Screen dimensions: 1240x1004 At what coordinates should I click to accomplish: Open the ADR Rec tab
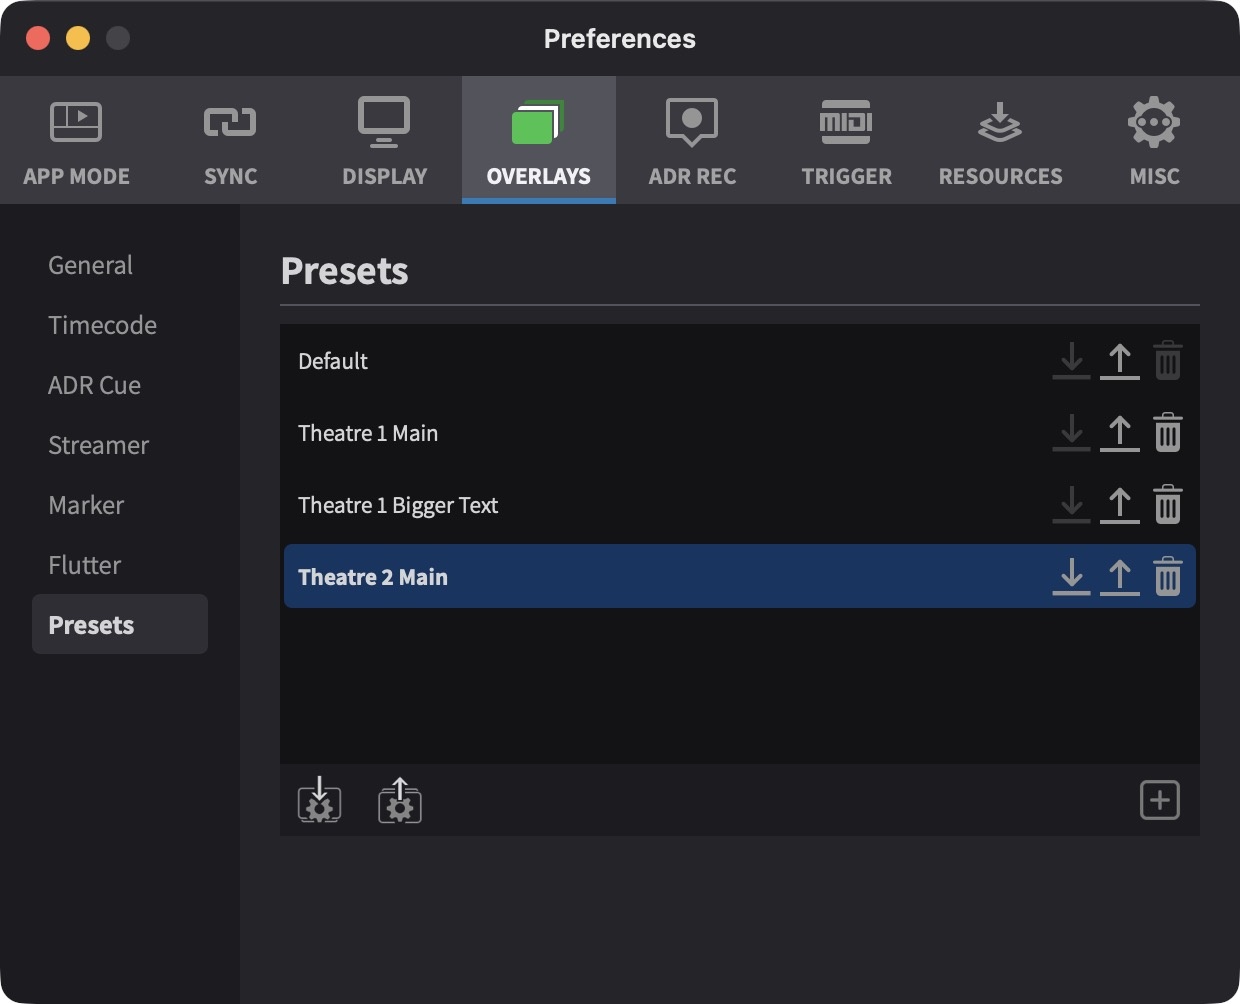[x=693, y=141]
